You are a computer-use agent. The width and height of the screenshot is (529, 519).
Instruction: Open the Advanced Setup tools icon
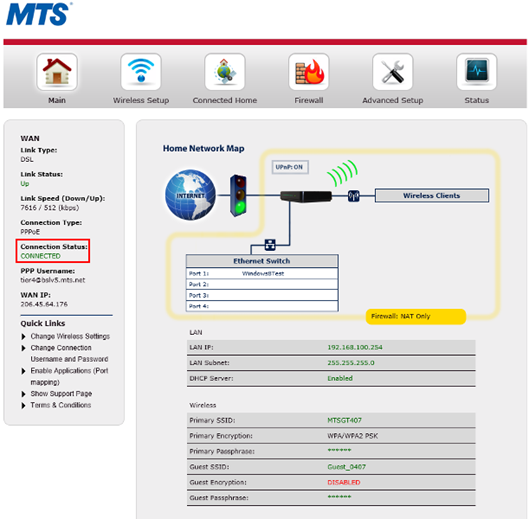coord(393,72)
